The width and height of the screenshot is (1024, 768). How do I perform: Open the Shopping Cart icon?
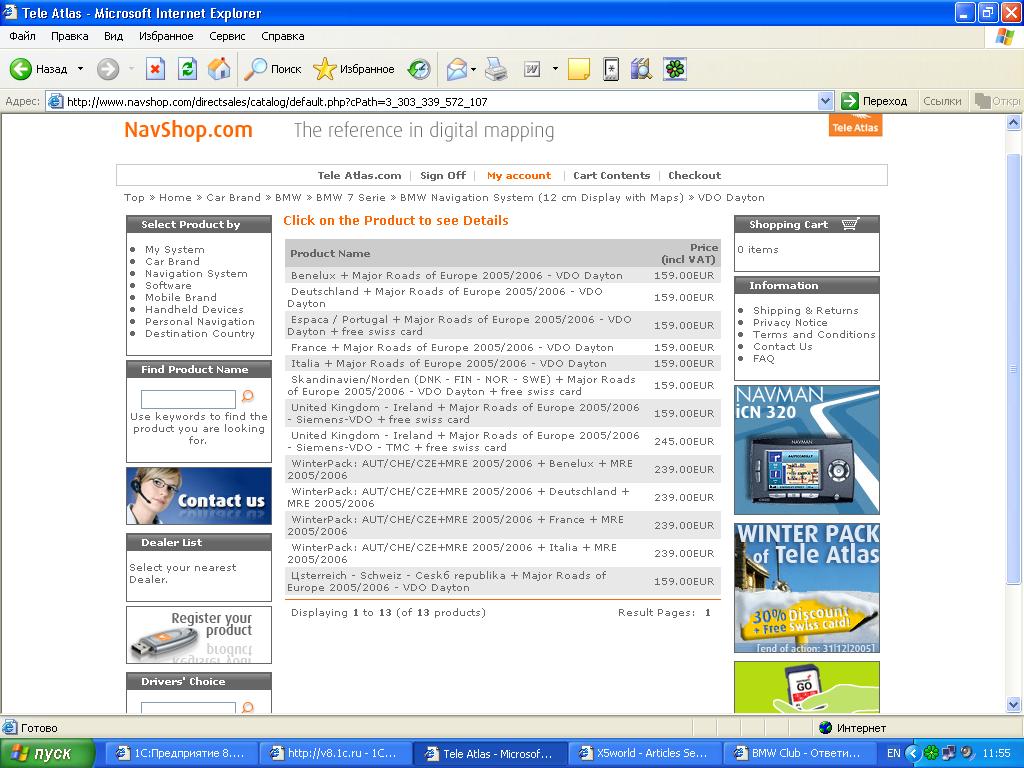click(x=850, y=224)
